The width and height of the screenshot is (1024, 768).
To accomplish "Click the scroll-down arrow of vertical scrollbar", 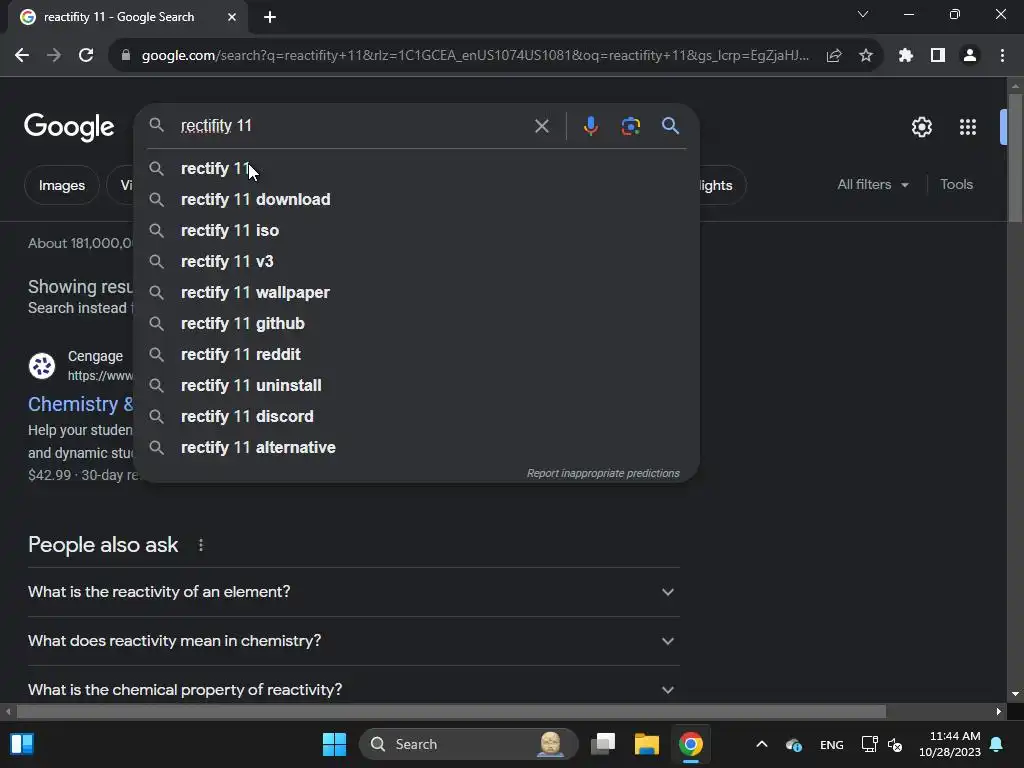I will tap(1015, 694).
